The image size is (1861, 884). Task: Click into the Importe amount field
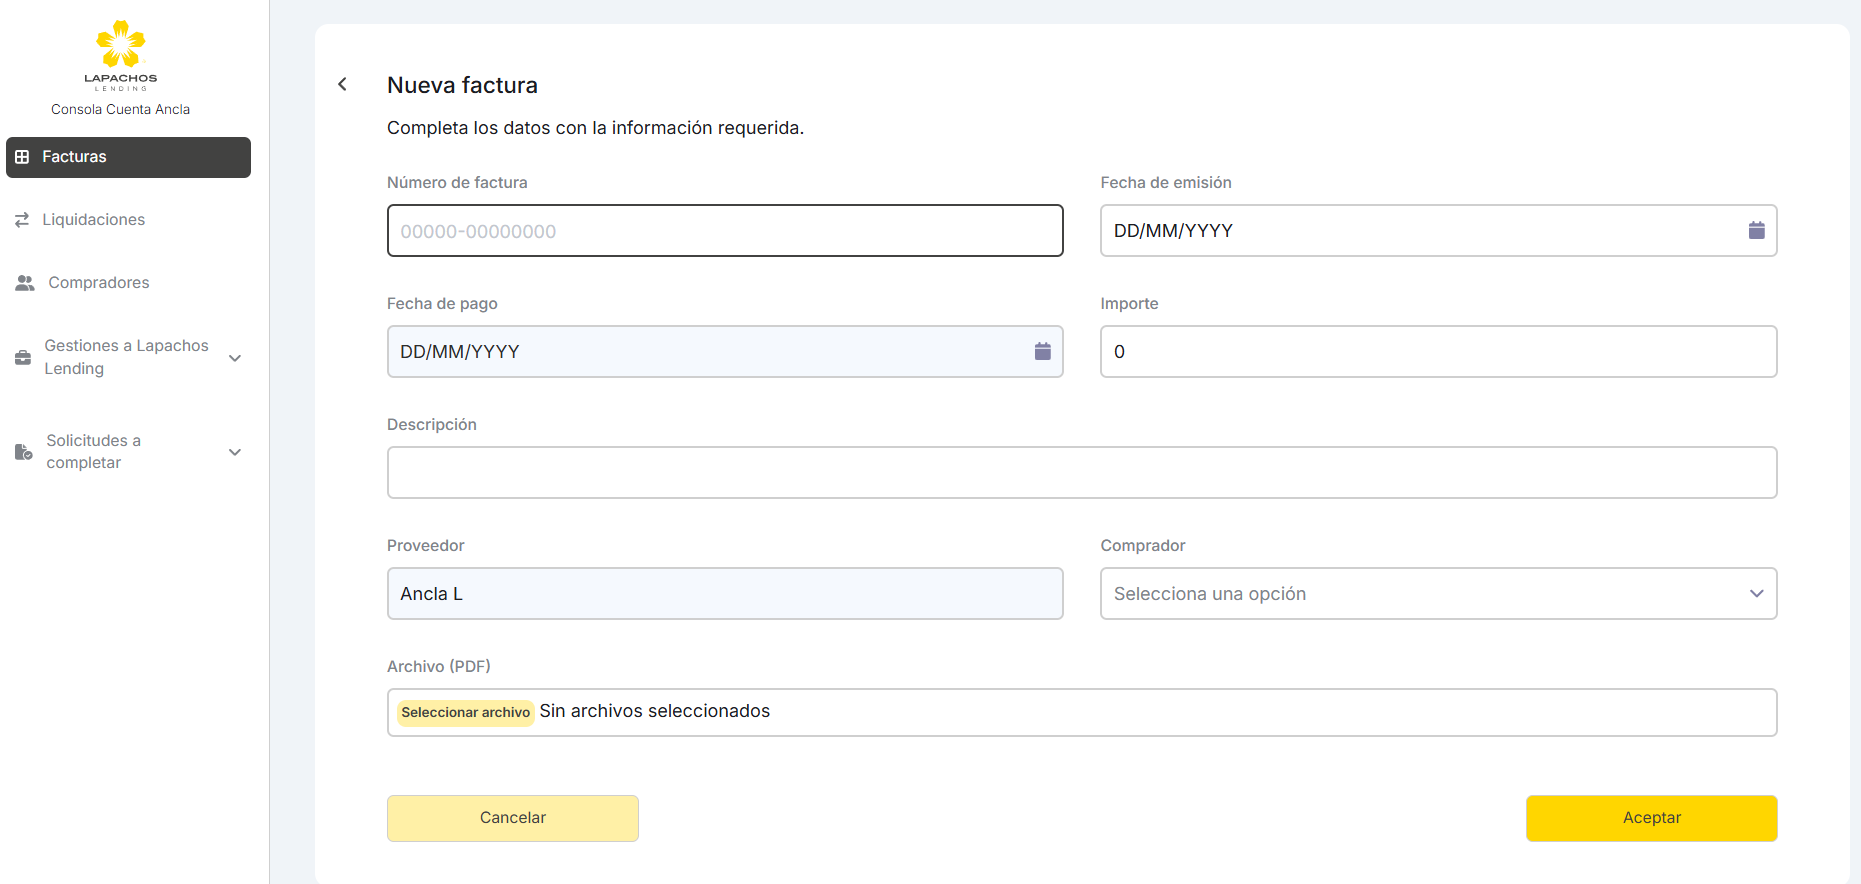(x=1438, y=352)
